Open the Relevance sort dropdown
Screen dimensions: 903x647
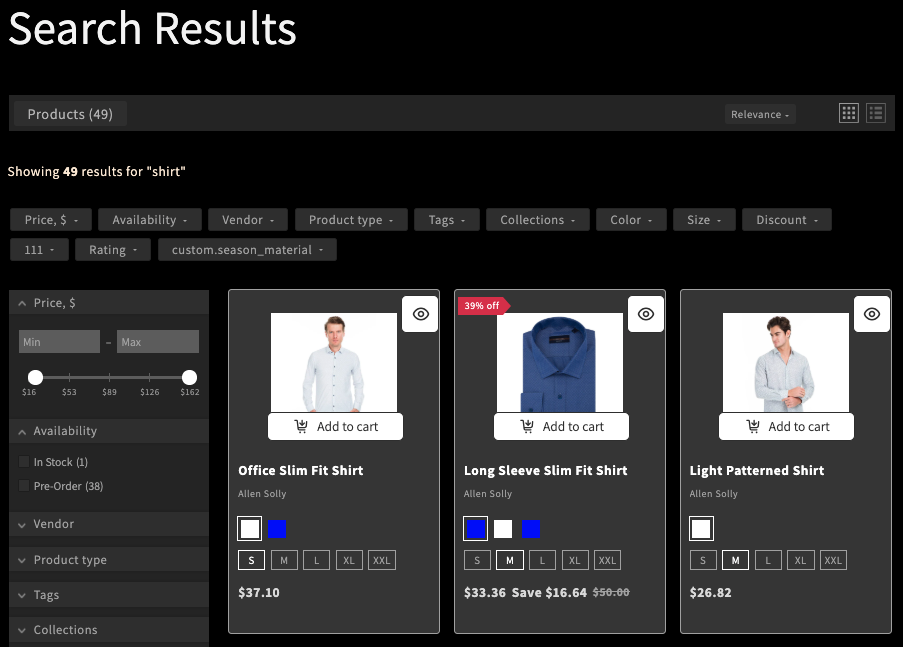pyautogui.click(x=760, y=114)
